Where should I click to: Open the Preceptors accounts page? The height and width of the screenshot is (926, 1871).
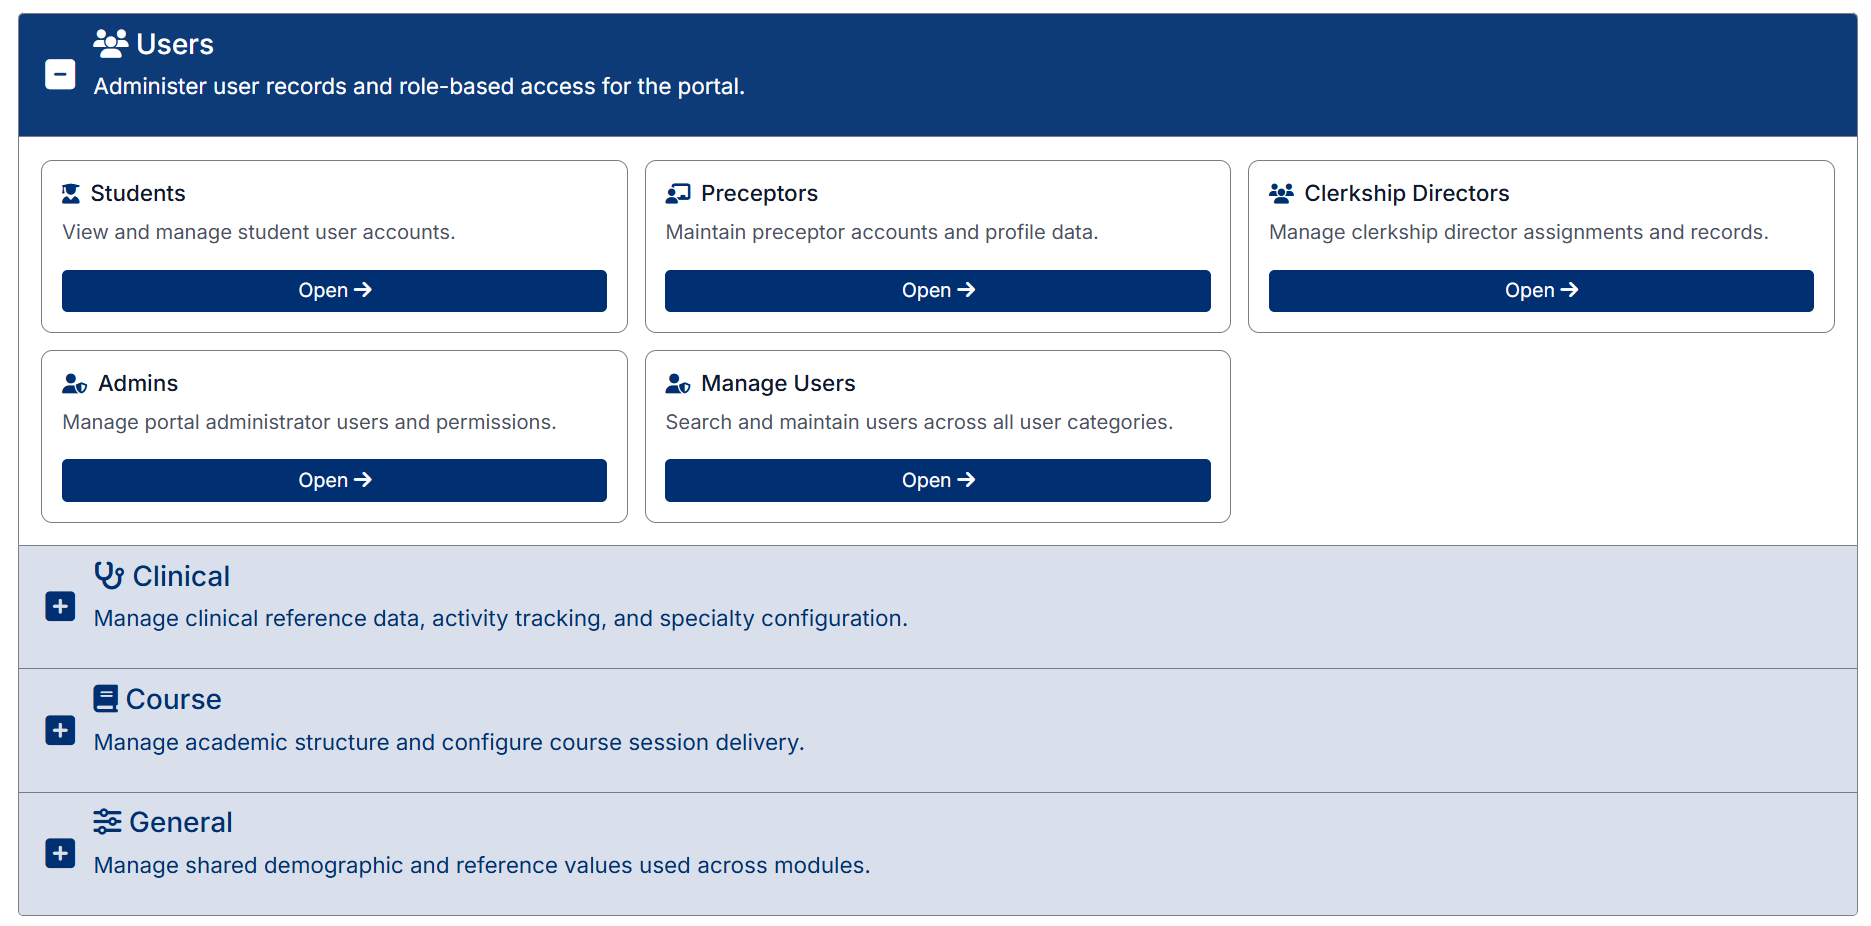pos(937,291)
